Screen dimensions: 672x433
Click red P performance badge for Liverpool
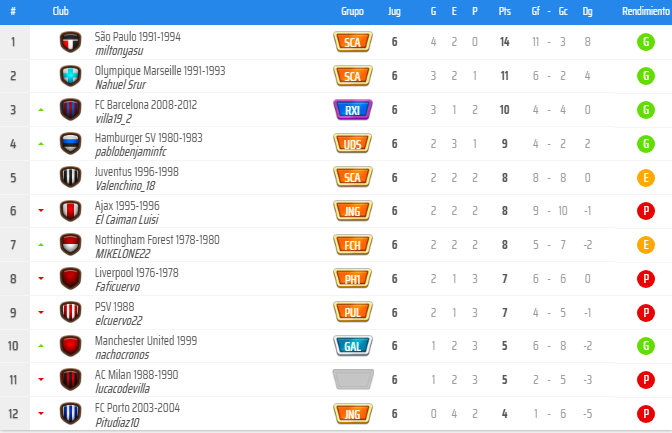[x=646, y=279]
